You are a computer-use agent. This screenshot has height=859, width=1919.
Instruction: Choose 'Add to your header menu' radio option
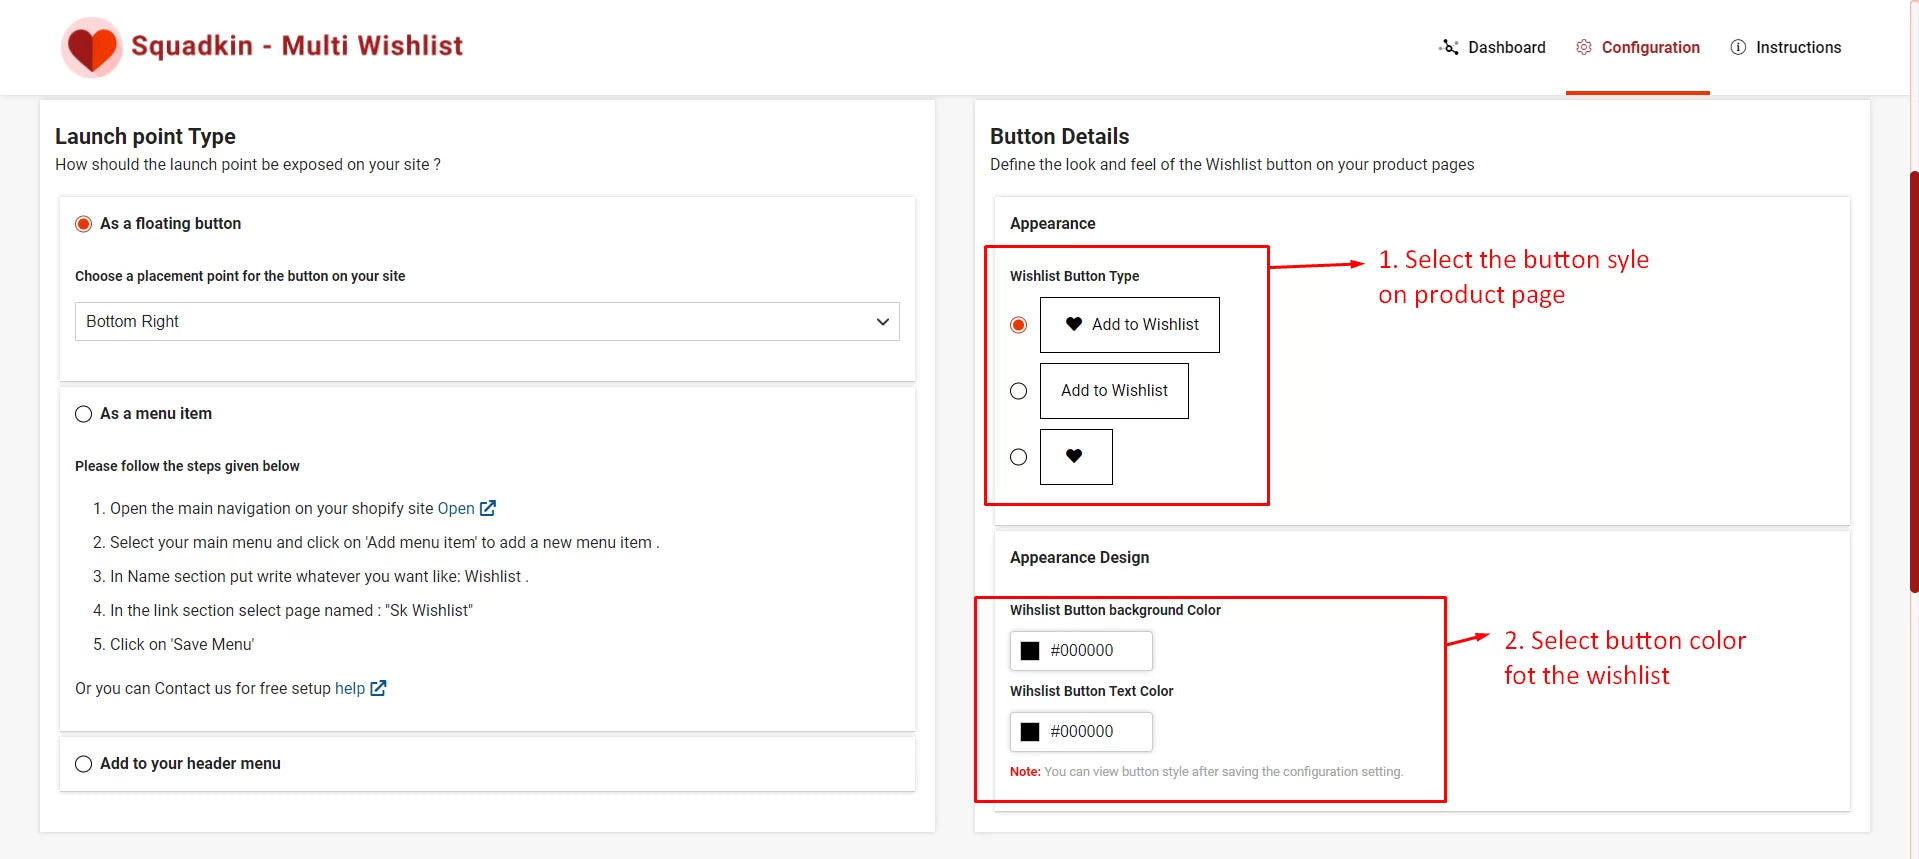[x=84, y=764]
